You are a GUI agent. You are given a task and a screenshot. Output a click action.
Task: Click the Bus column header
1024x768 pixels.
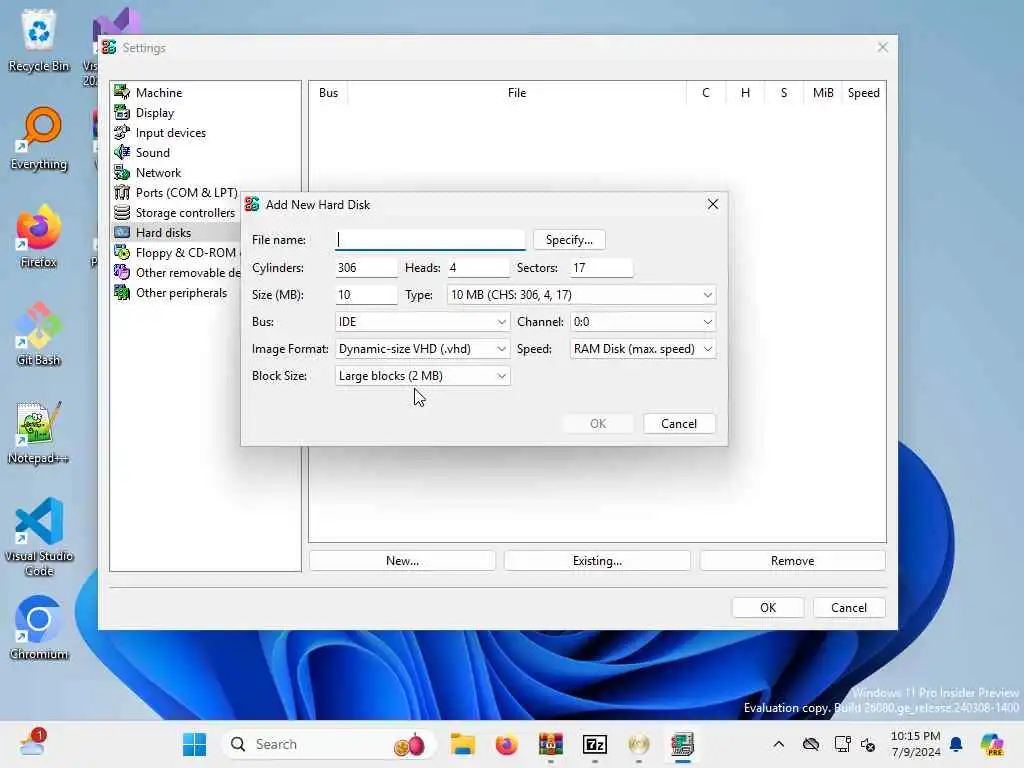pyautogui.click(x=328, y=93)
